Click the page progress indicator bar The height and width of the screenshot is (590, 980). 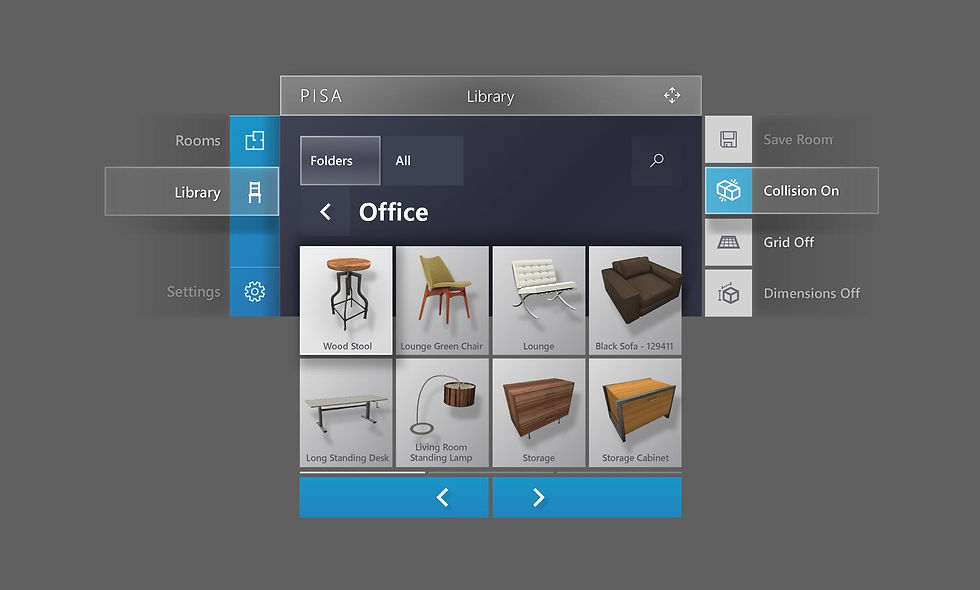coord(491,472)
